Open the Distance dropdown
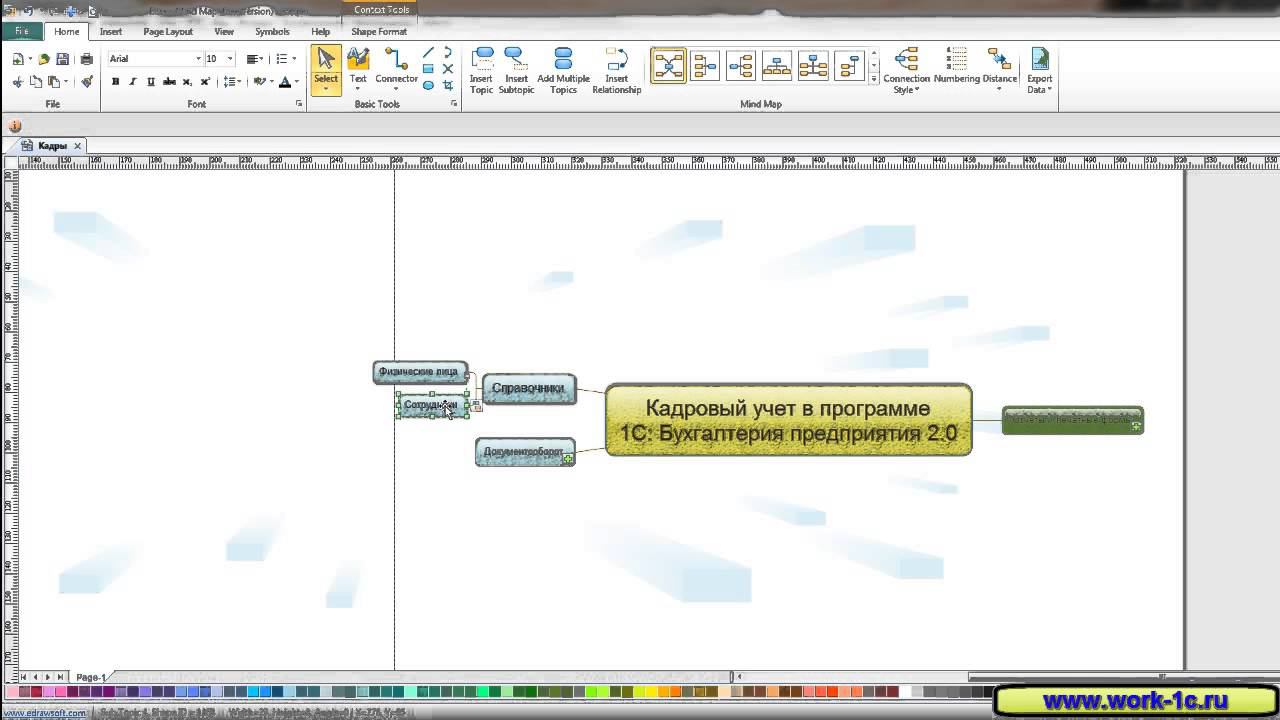Image resolution: width=1280 pixels, height=720 pixels. (x=999, y=71)
